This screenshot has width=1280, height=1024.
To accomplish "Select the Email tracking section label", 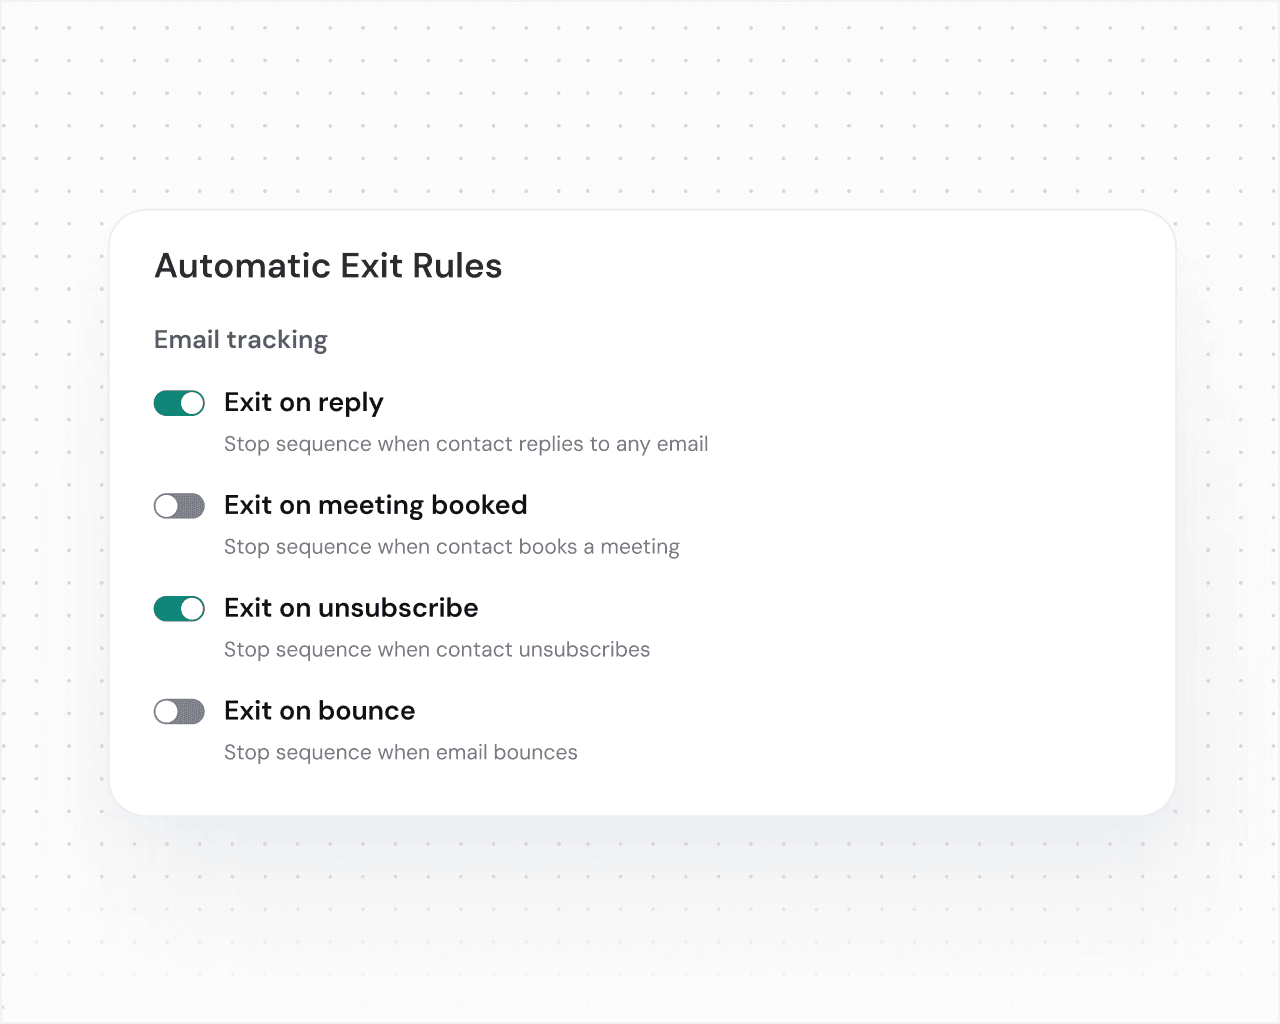I will 240,340.
